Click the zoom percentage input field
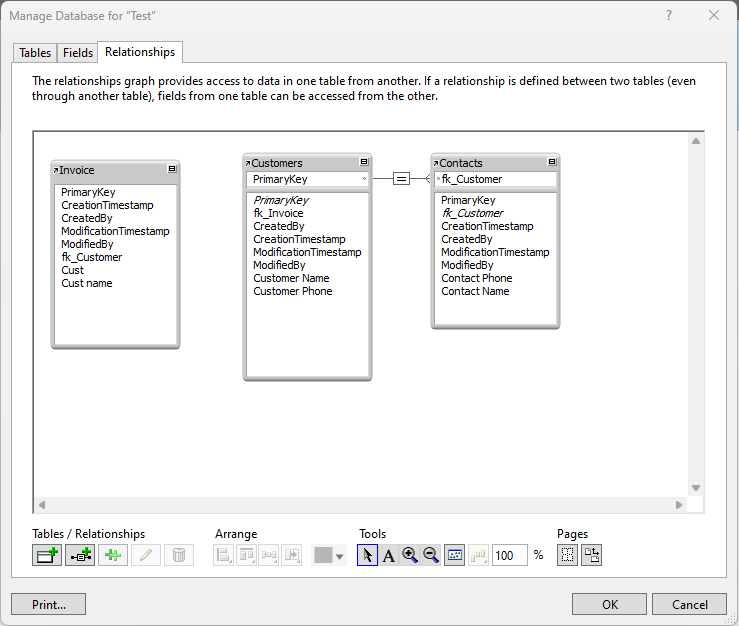Image resolution: width=739 pixels, height=626 pixels. (509, 555)
